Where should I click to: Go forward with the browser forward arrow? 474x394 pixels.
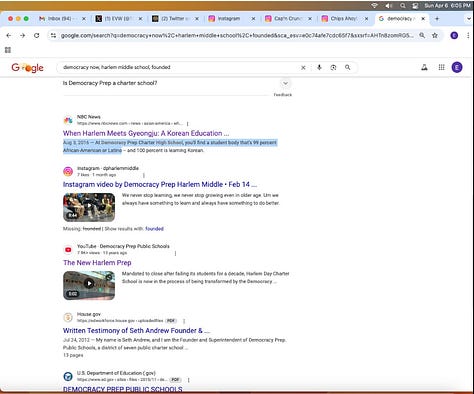(x=22, y=35)
